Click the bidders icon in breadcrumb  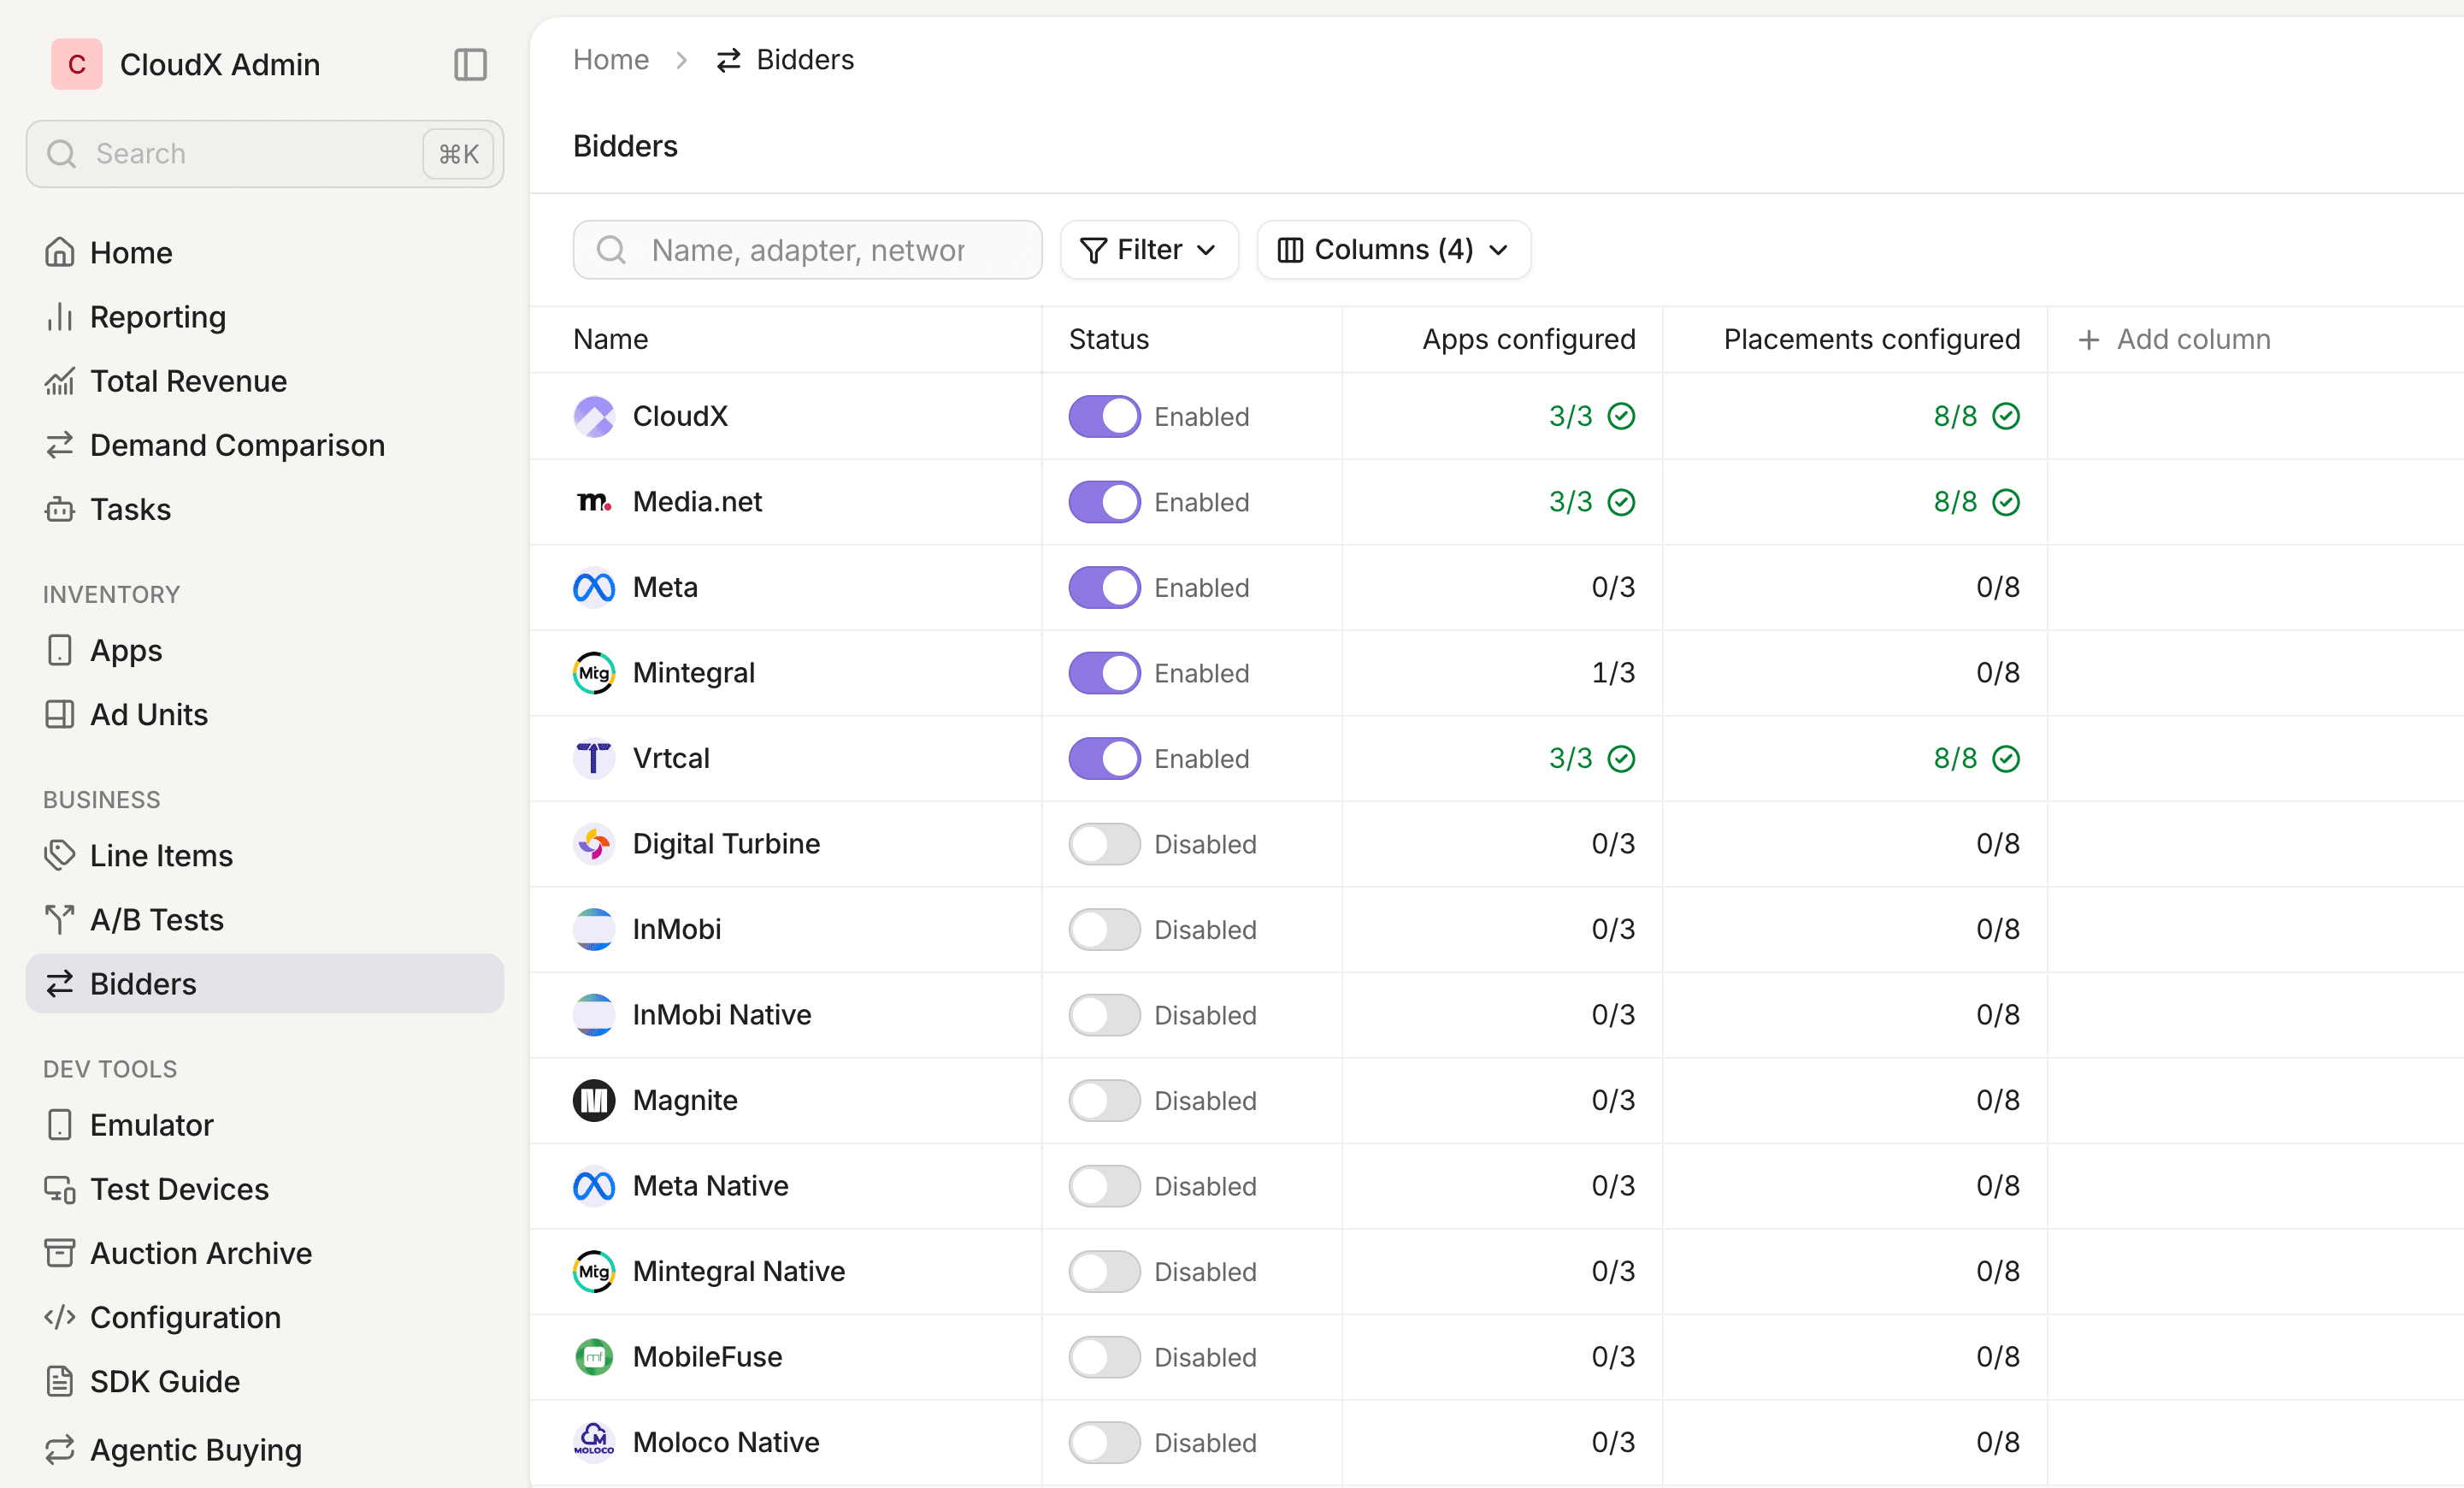point(729,60)
